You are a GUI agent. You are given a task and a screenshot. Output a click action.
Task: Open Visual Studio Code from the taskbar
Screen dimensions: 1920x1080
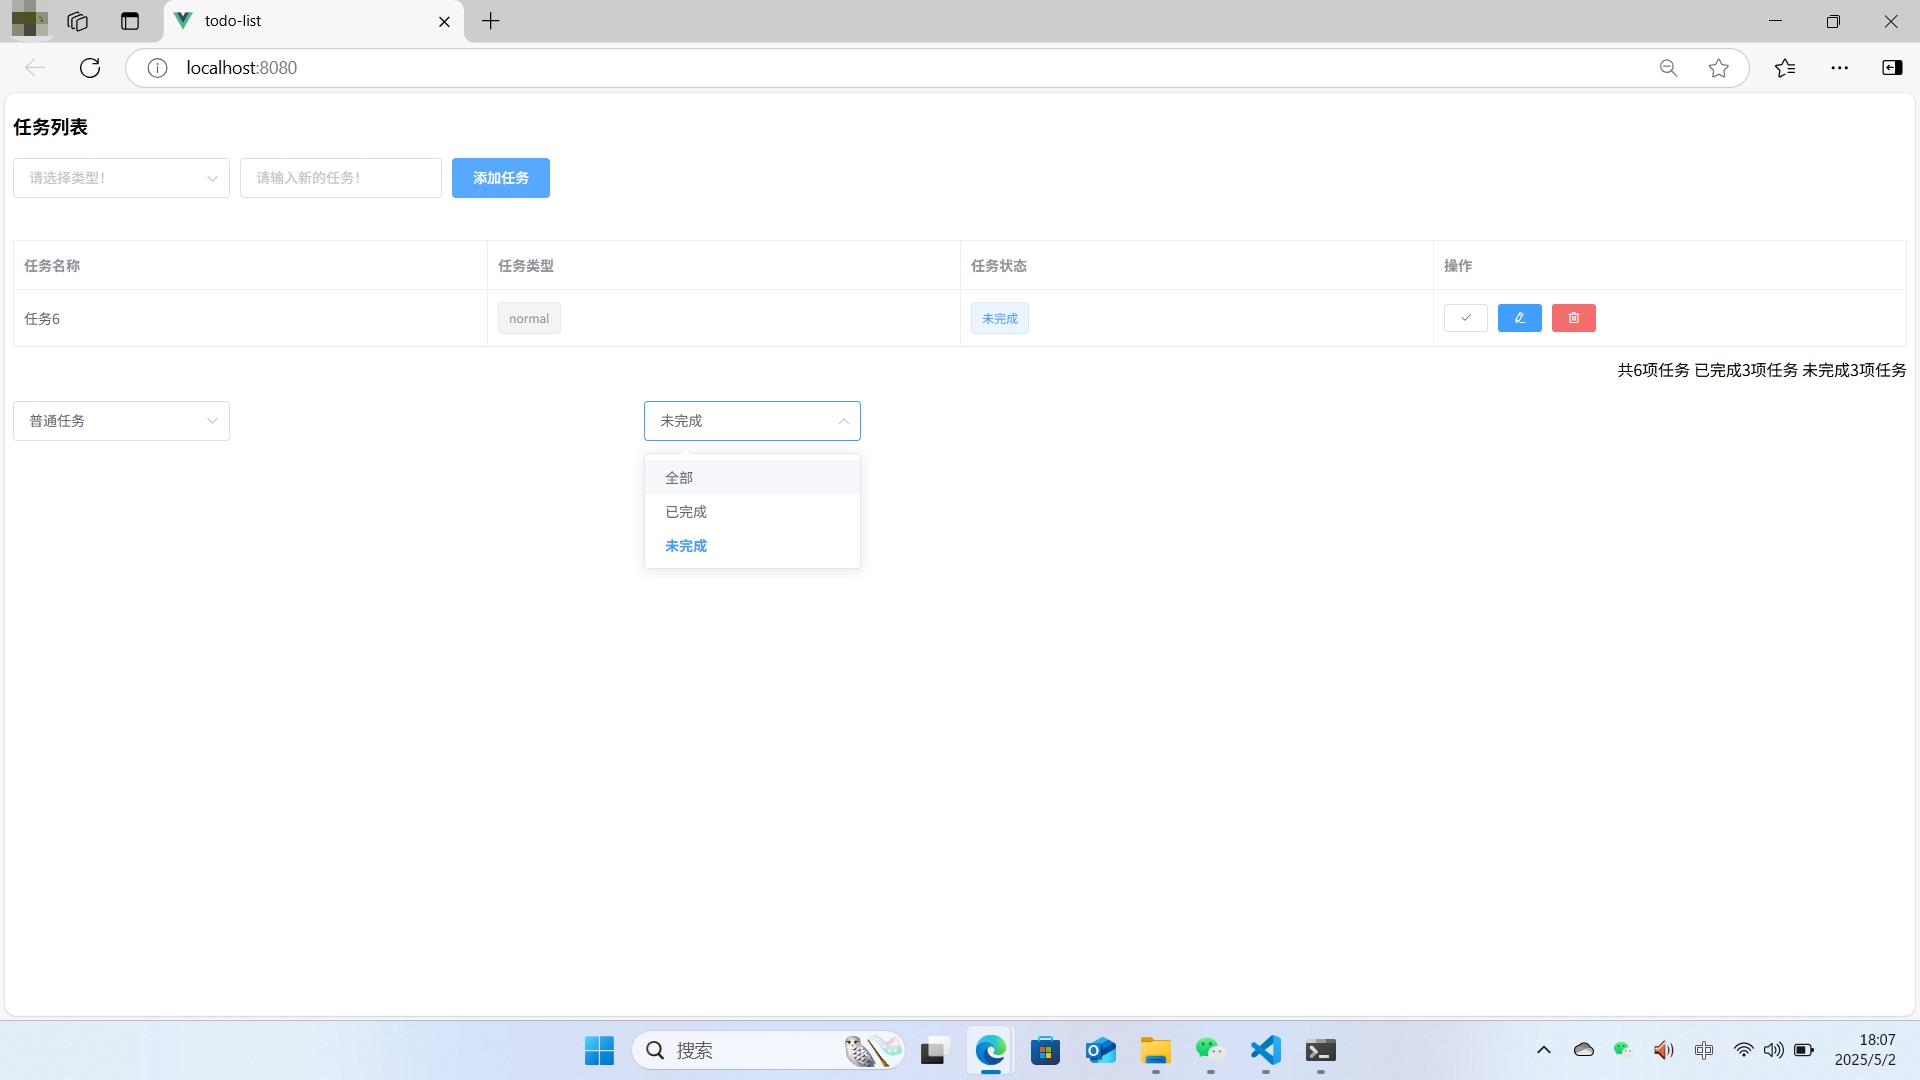[1265, 1050]
